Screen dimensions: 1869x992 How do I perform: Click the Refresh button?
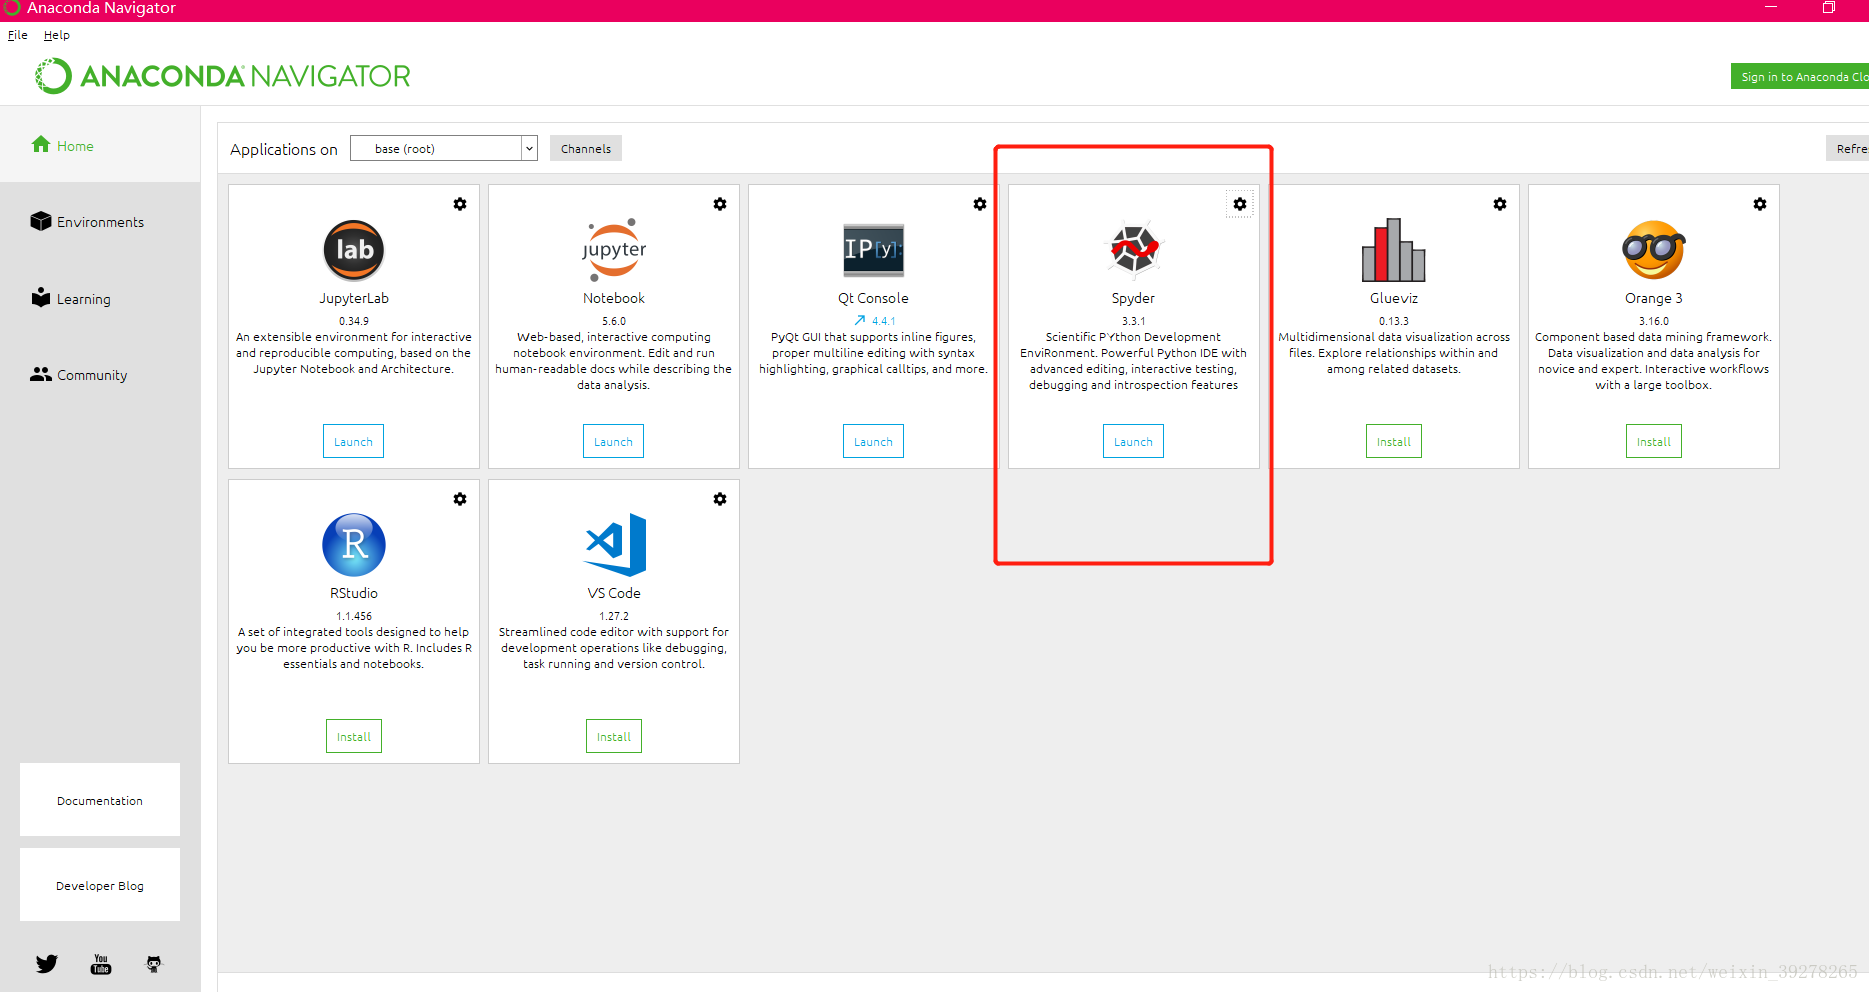point(1848,148)
